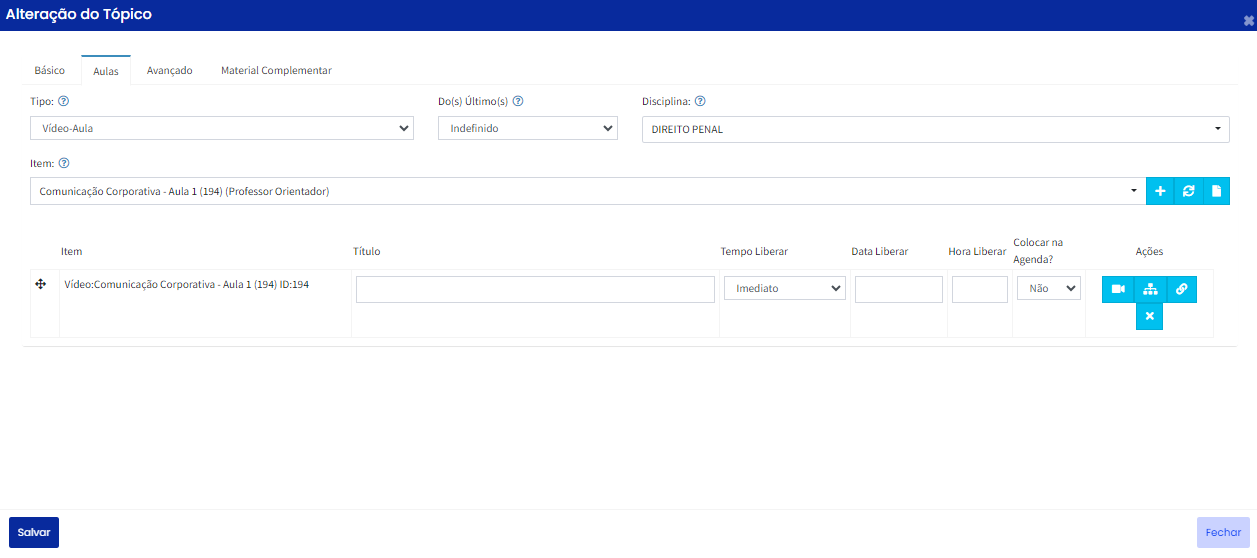Click the help icon next to Do(s) Último(s)
Screen dimensions: 1257x558
pyautogui.click(x=518, y=101)
